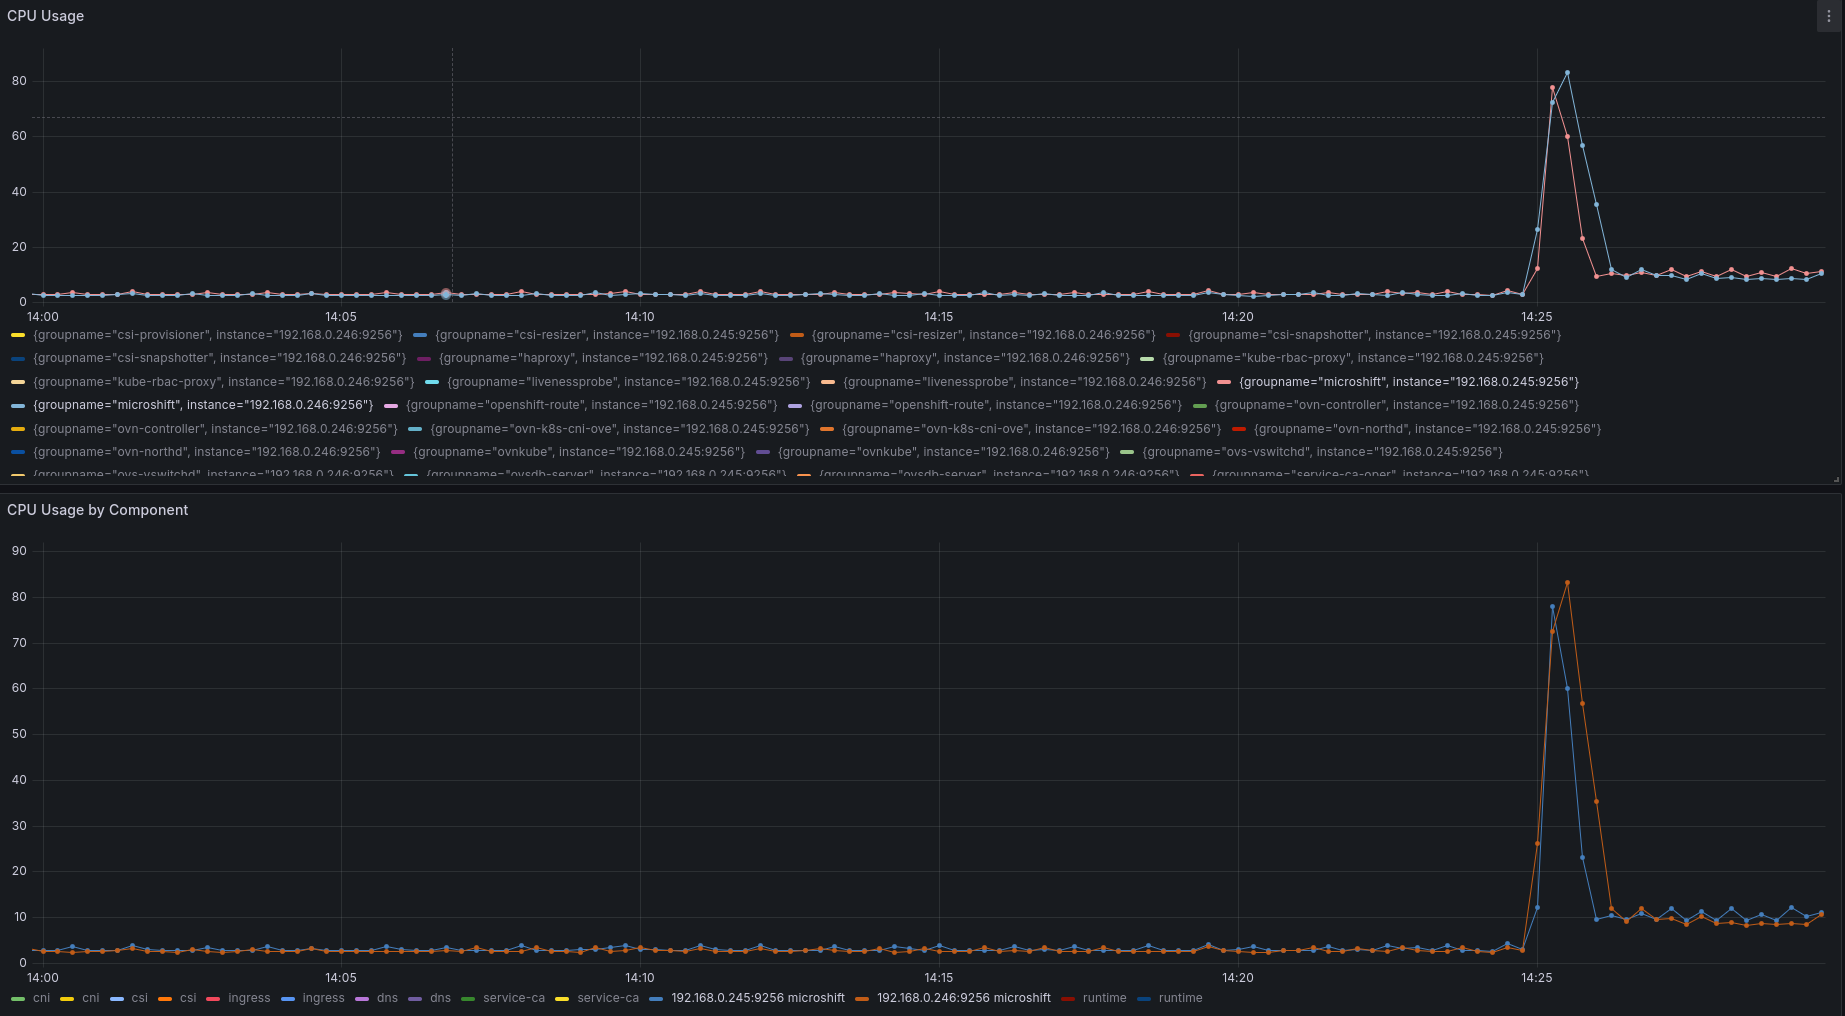Select ovn-k8s-cni-ove 192.168.0.245 legend entry
Image resolution: width=1845 pixels, height=1016 pixels.
click(619, 429)
